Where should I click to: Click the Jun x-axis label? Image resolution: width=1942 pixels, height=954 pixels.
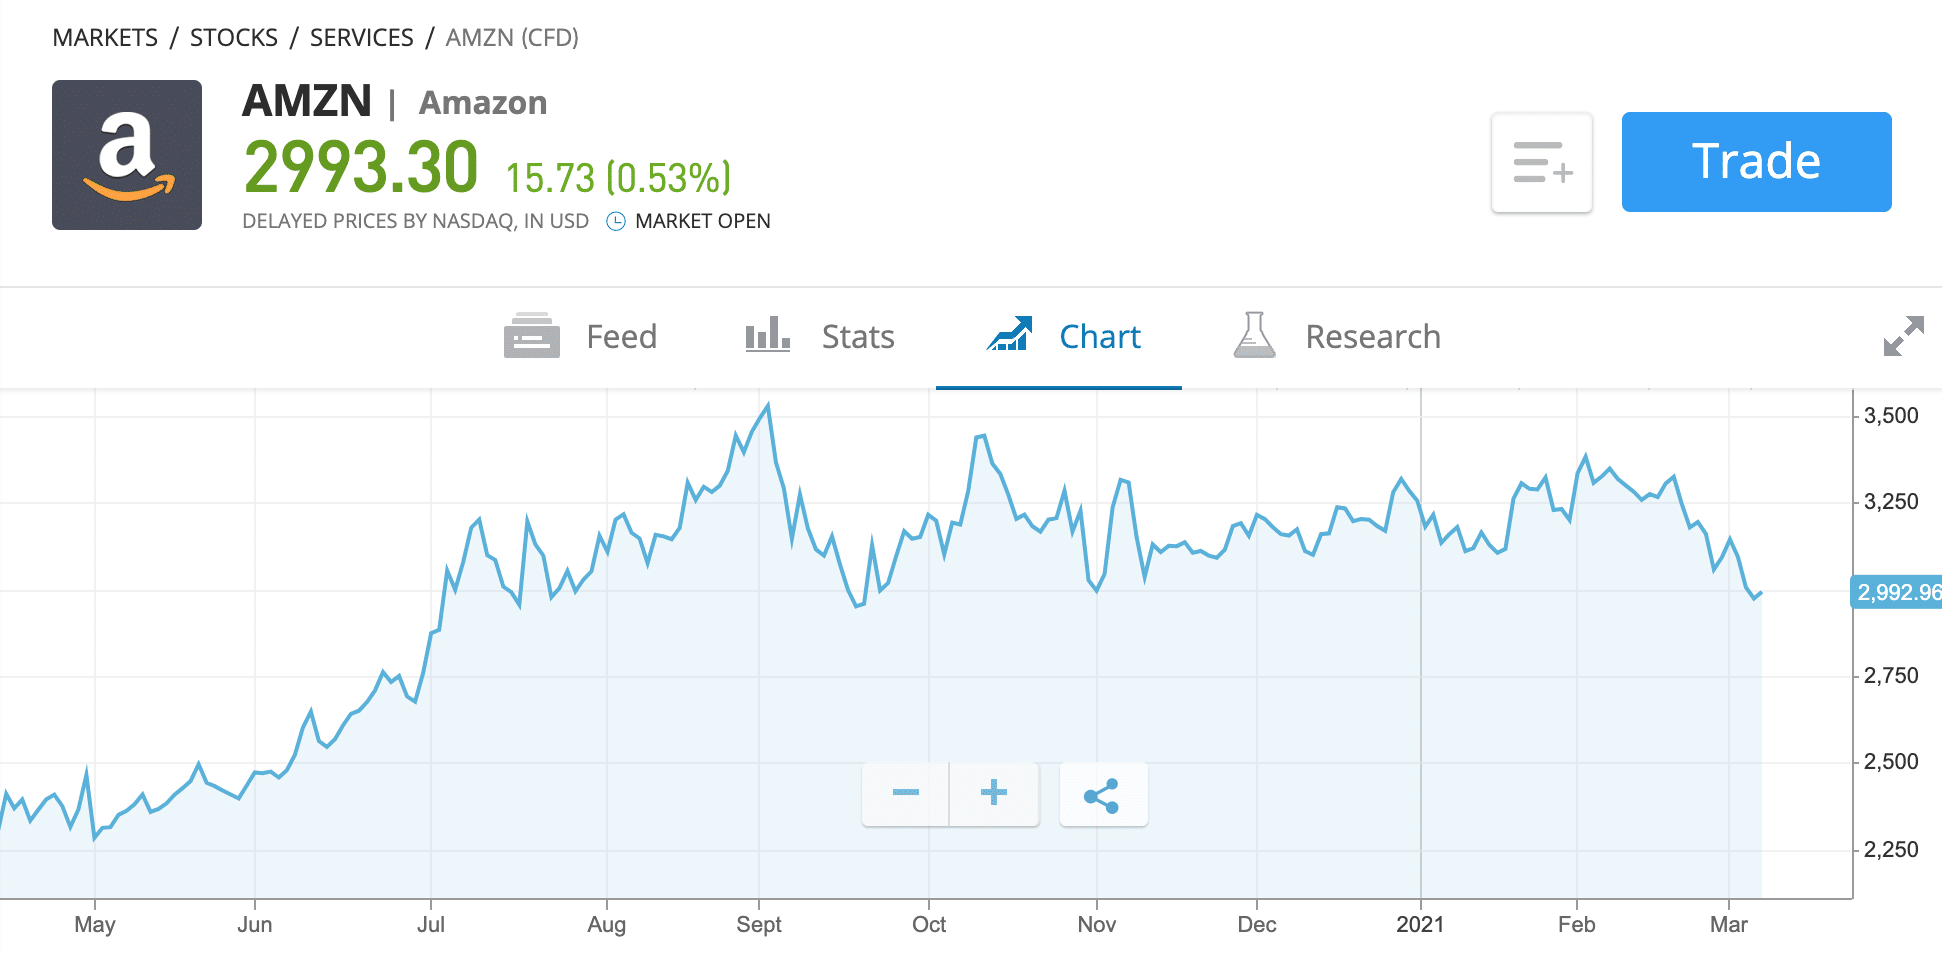coord(255,925)
